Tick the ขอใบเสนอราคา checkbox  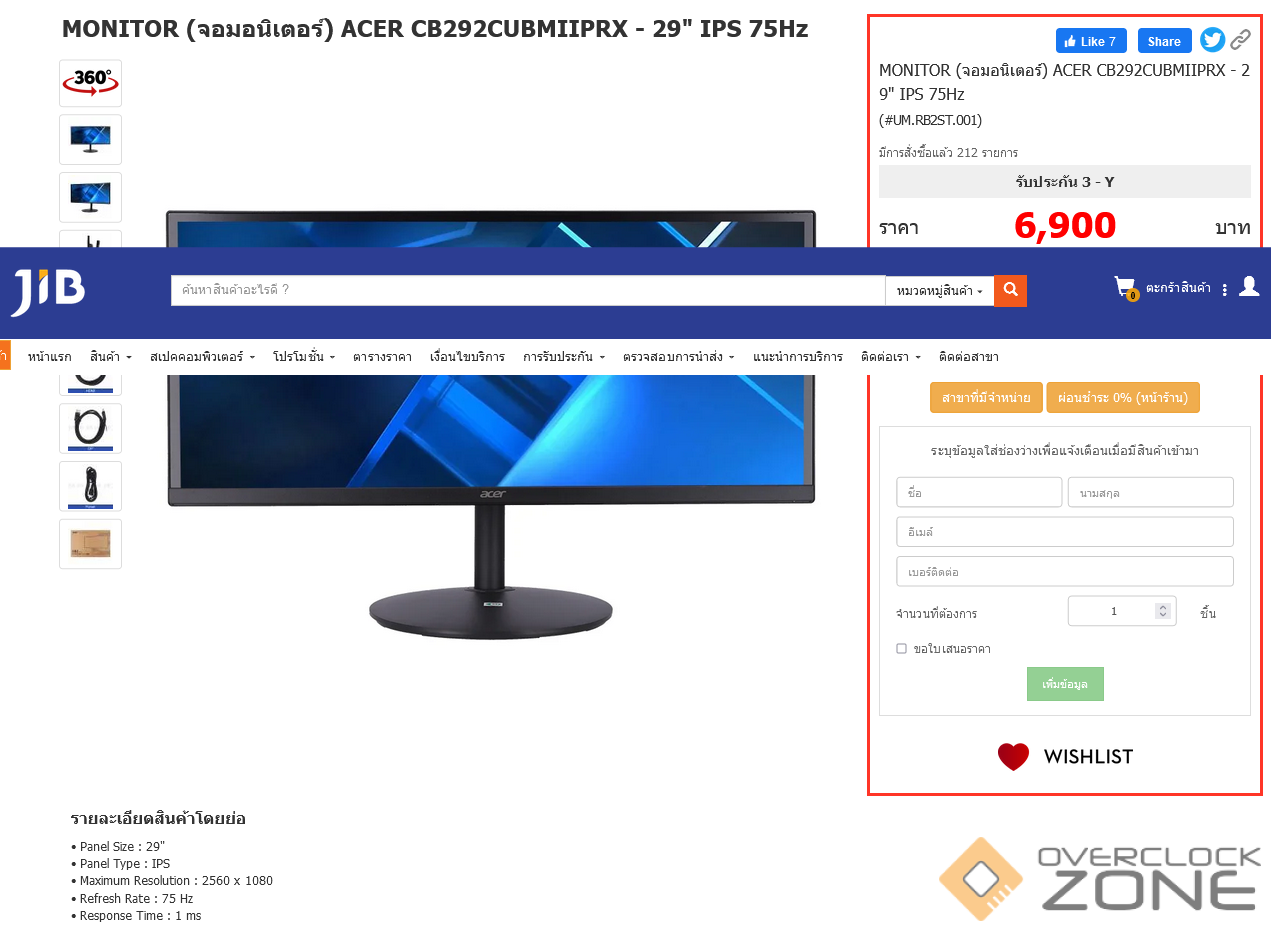[x=901, y=649]
